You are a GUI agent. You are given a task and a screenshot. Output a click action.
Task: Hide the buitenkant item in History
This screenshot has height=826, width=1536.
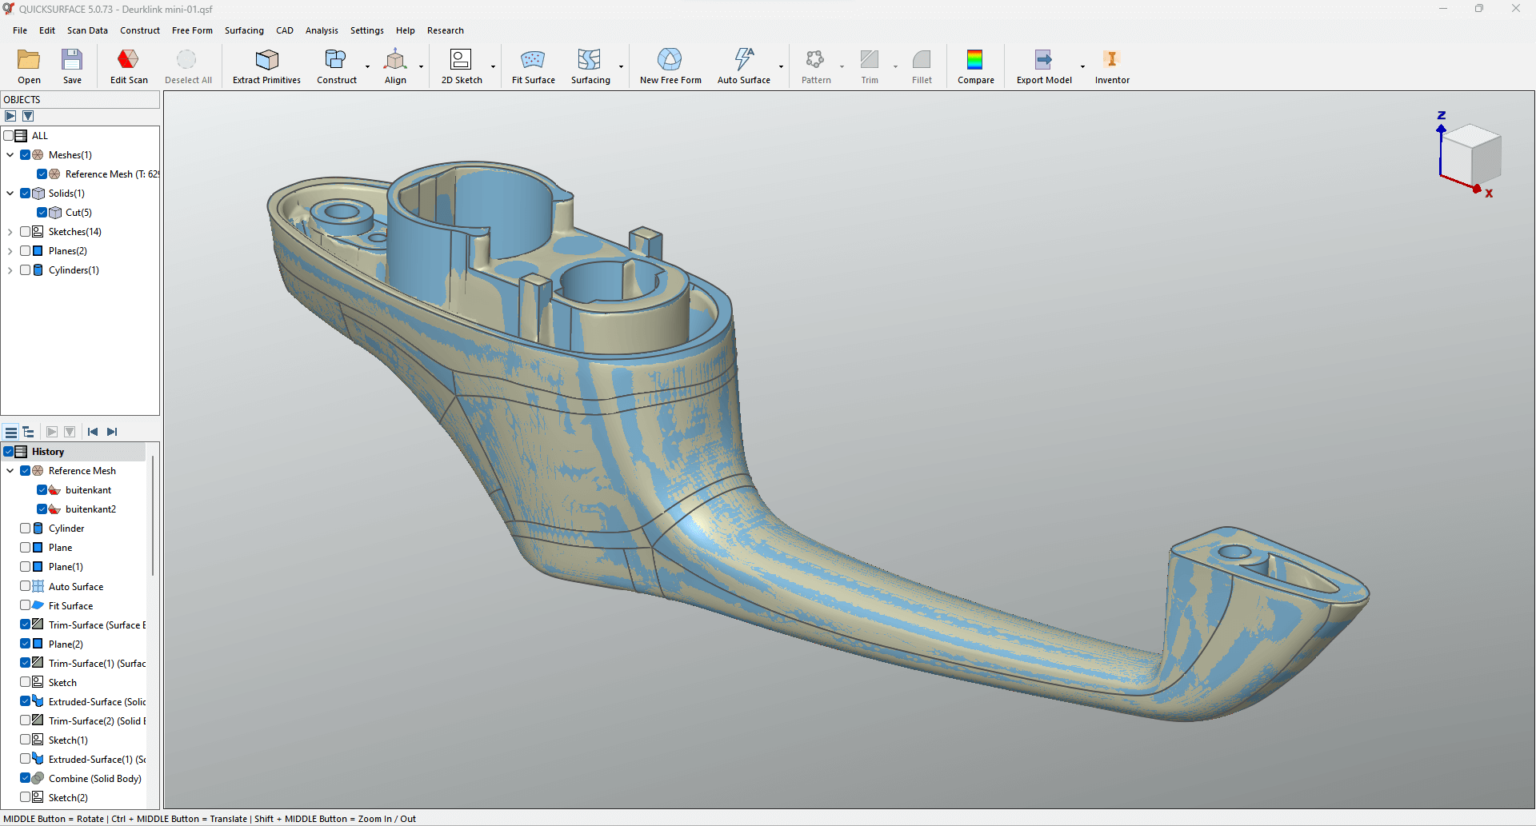pyautogui.click(x=42, y=489)
